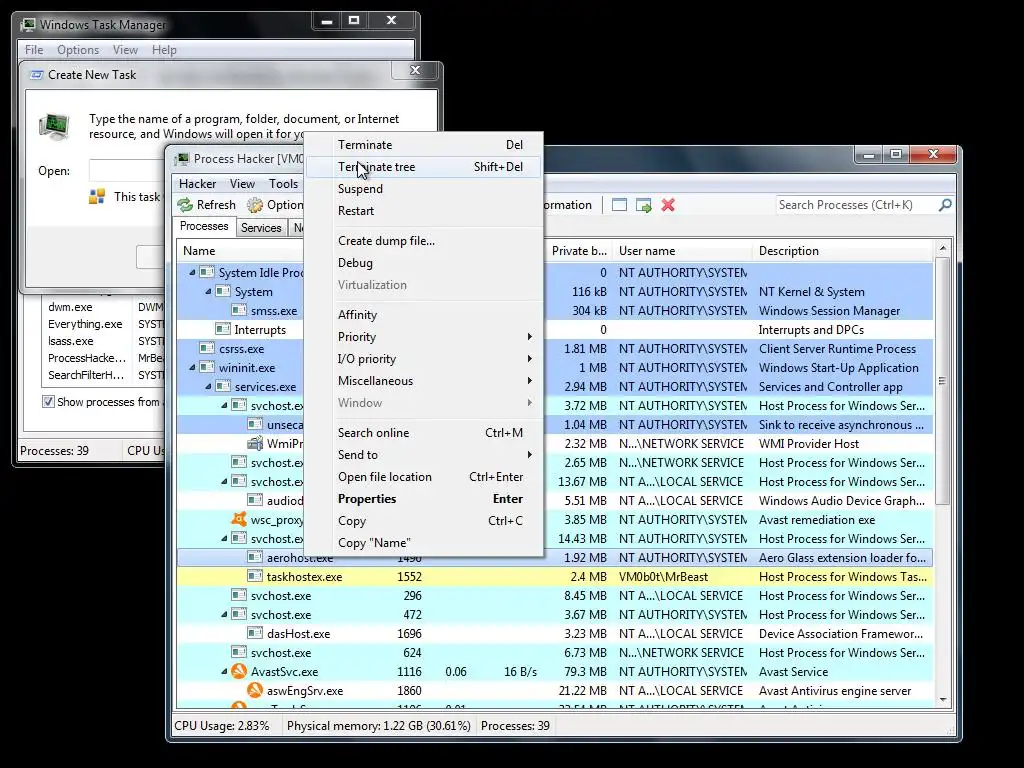Collapse the wininit.exe tree node
The image size is (1024, 768).
click(x=192, y=368)
